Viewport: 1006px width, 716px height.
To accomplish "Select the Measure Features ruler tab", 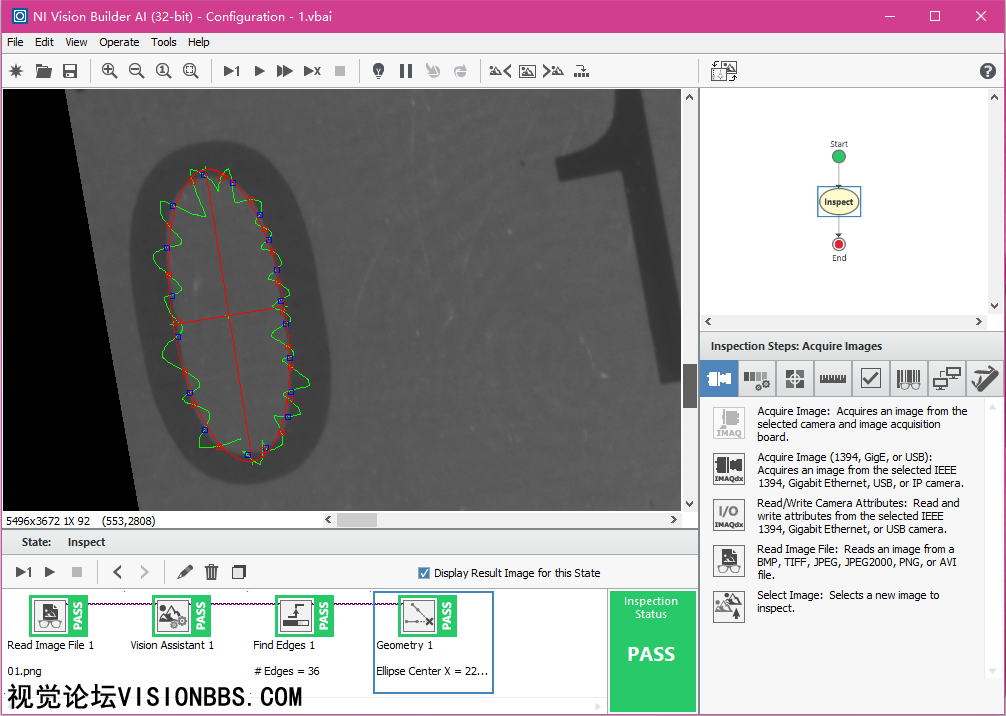I will coord(832,379).
